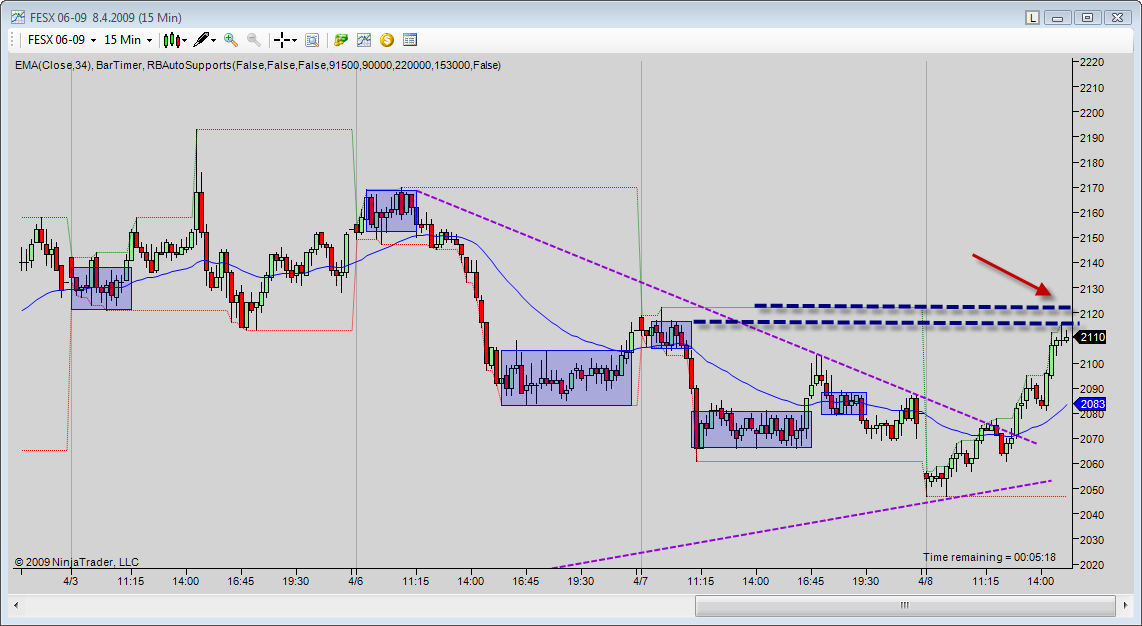
Task: Click the horizontal scrollbar right arrow
Action: point(1125,606)
